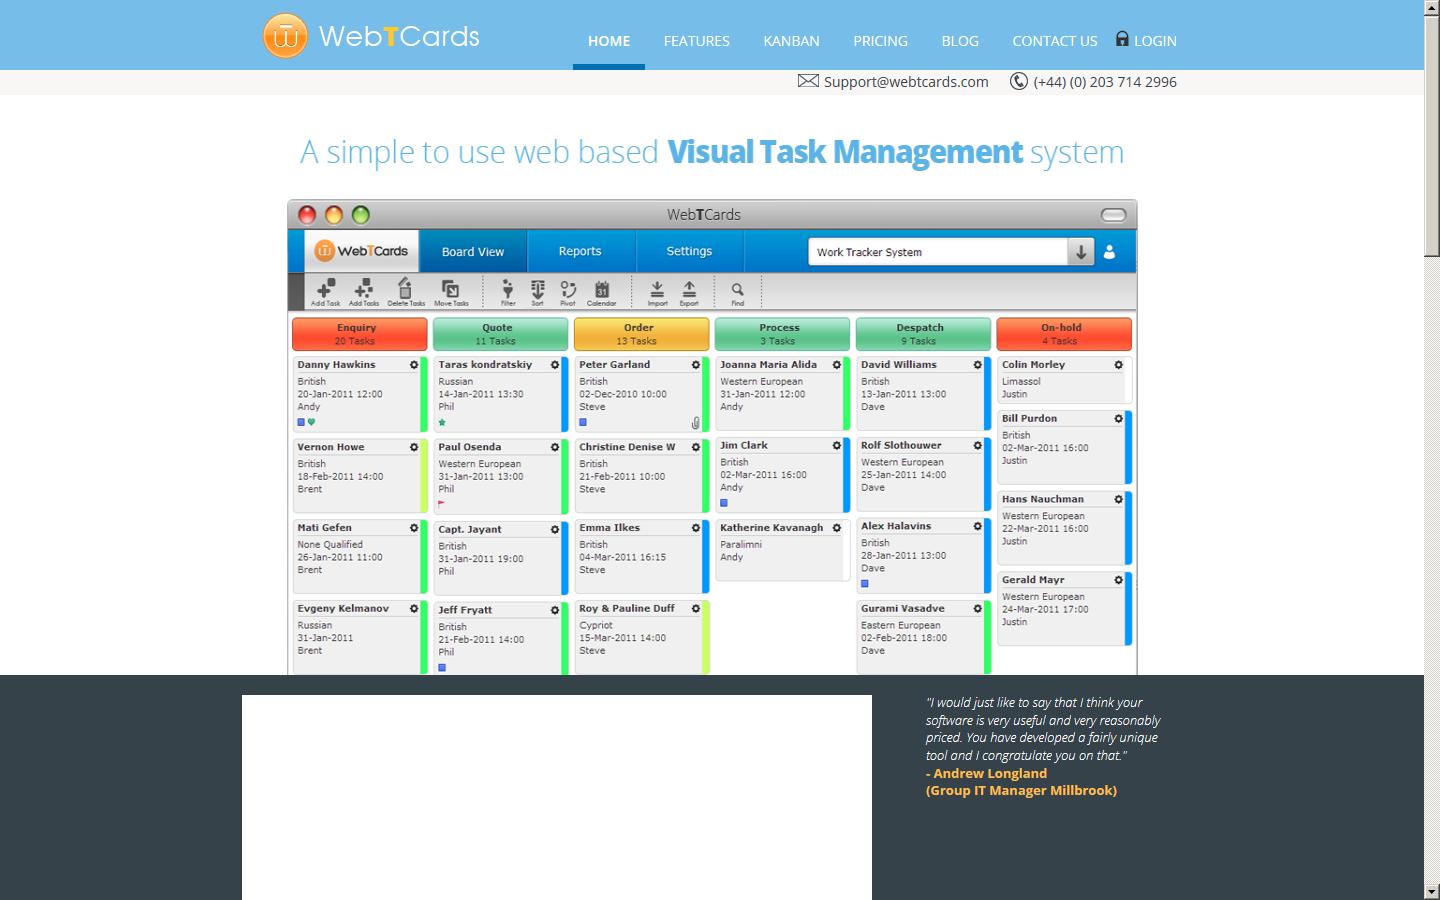This screenshot has width=1440, height=900.
Task: Select the Enquiry 20 Tasks column header
Action: tap(359, 334)
